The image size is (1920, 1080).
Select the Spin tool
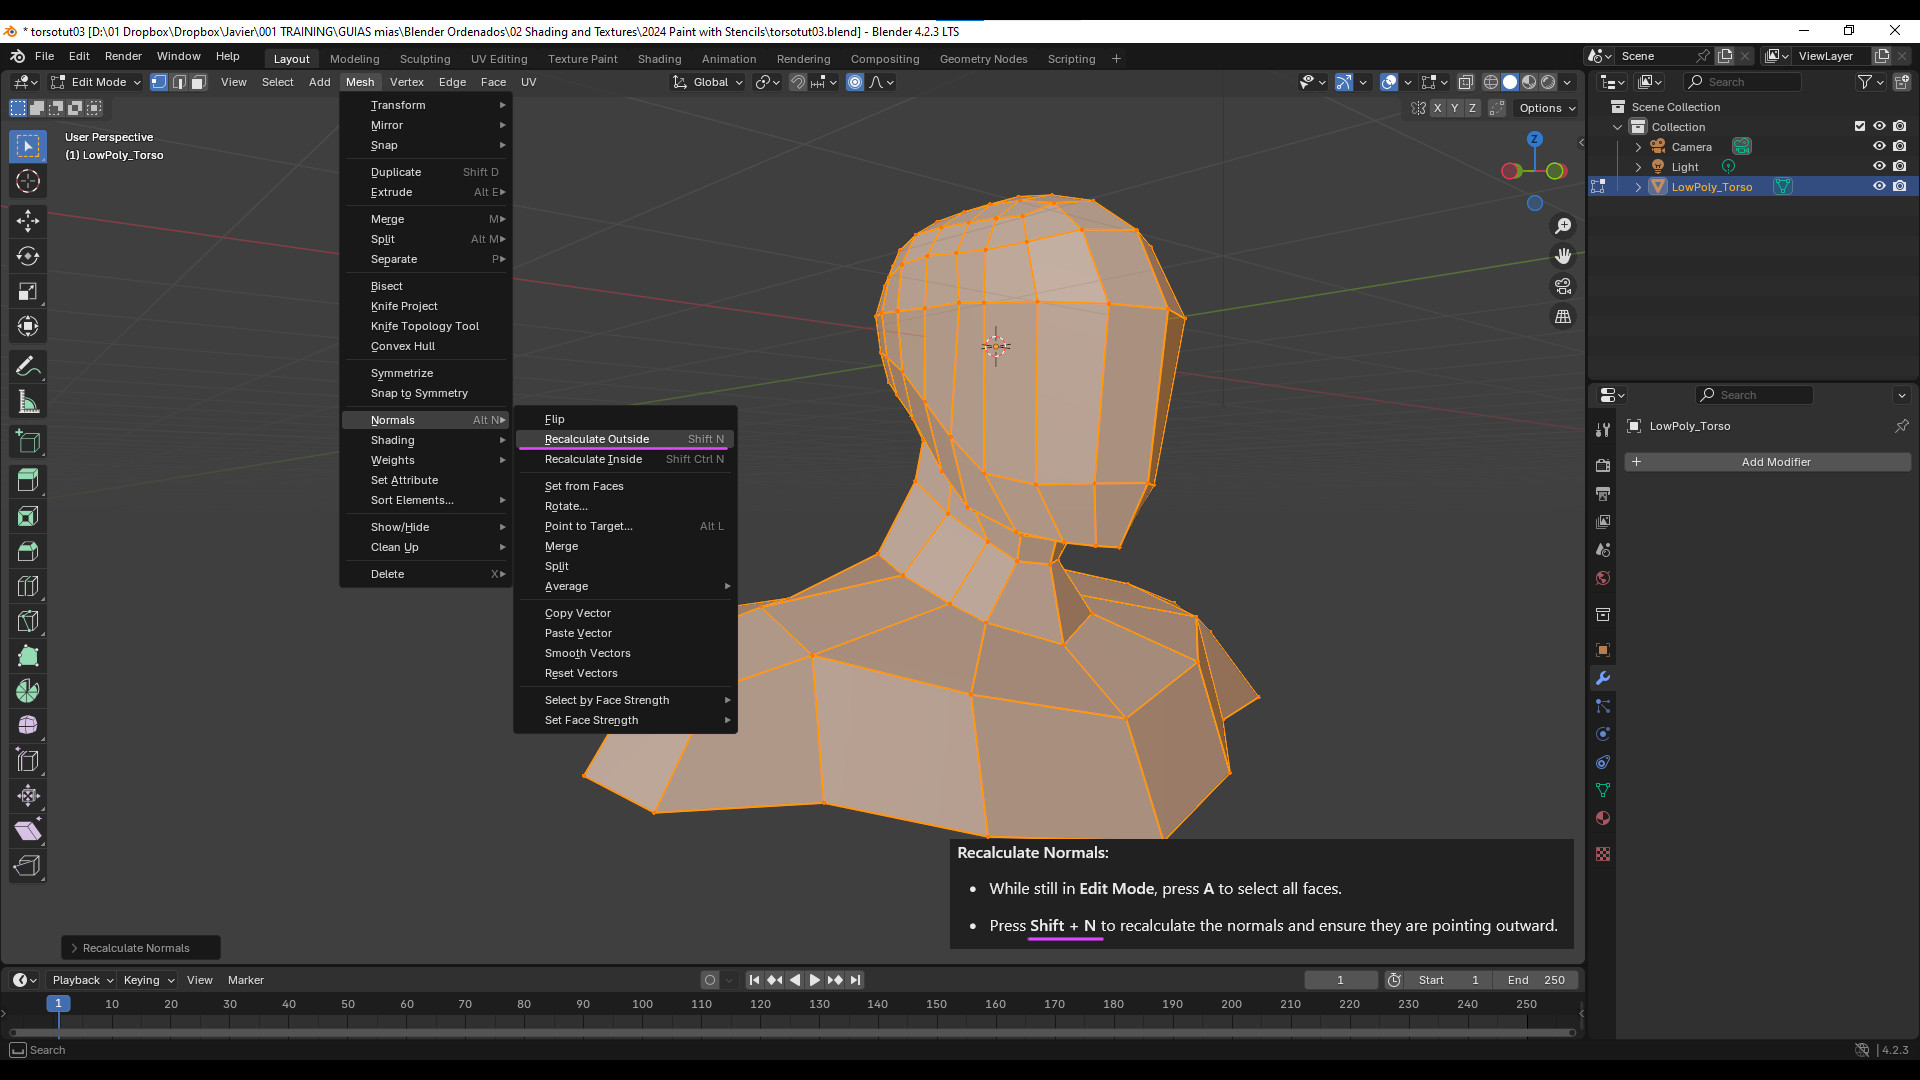click(28, 691)
